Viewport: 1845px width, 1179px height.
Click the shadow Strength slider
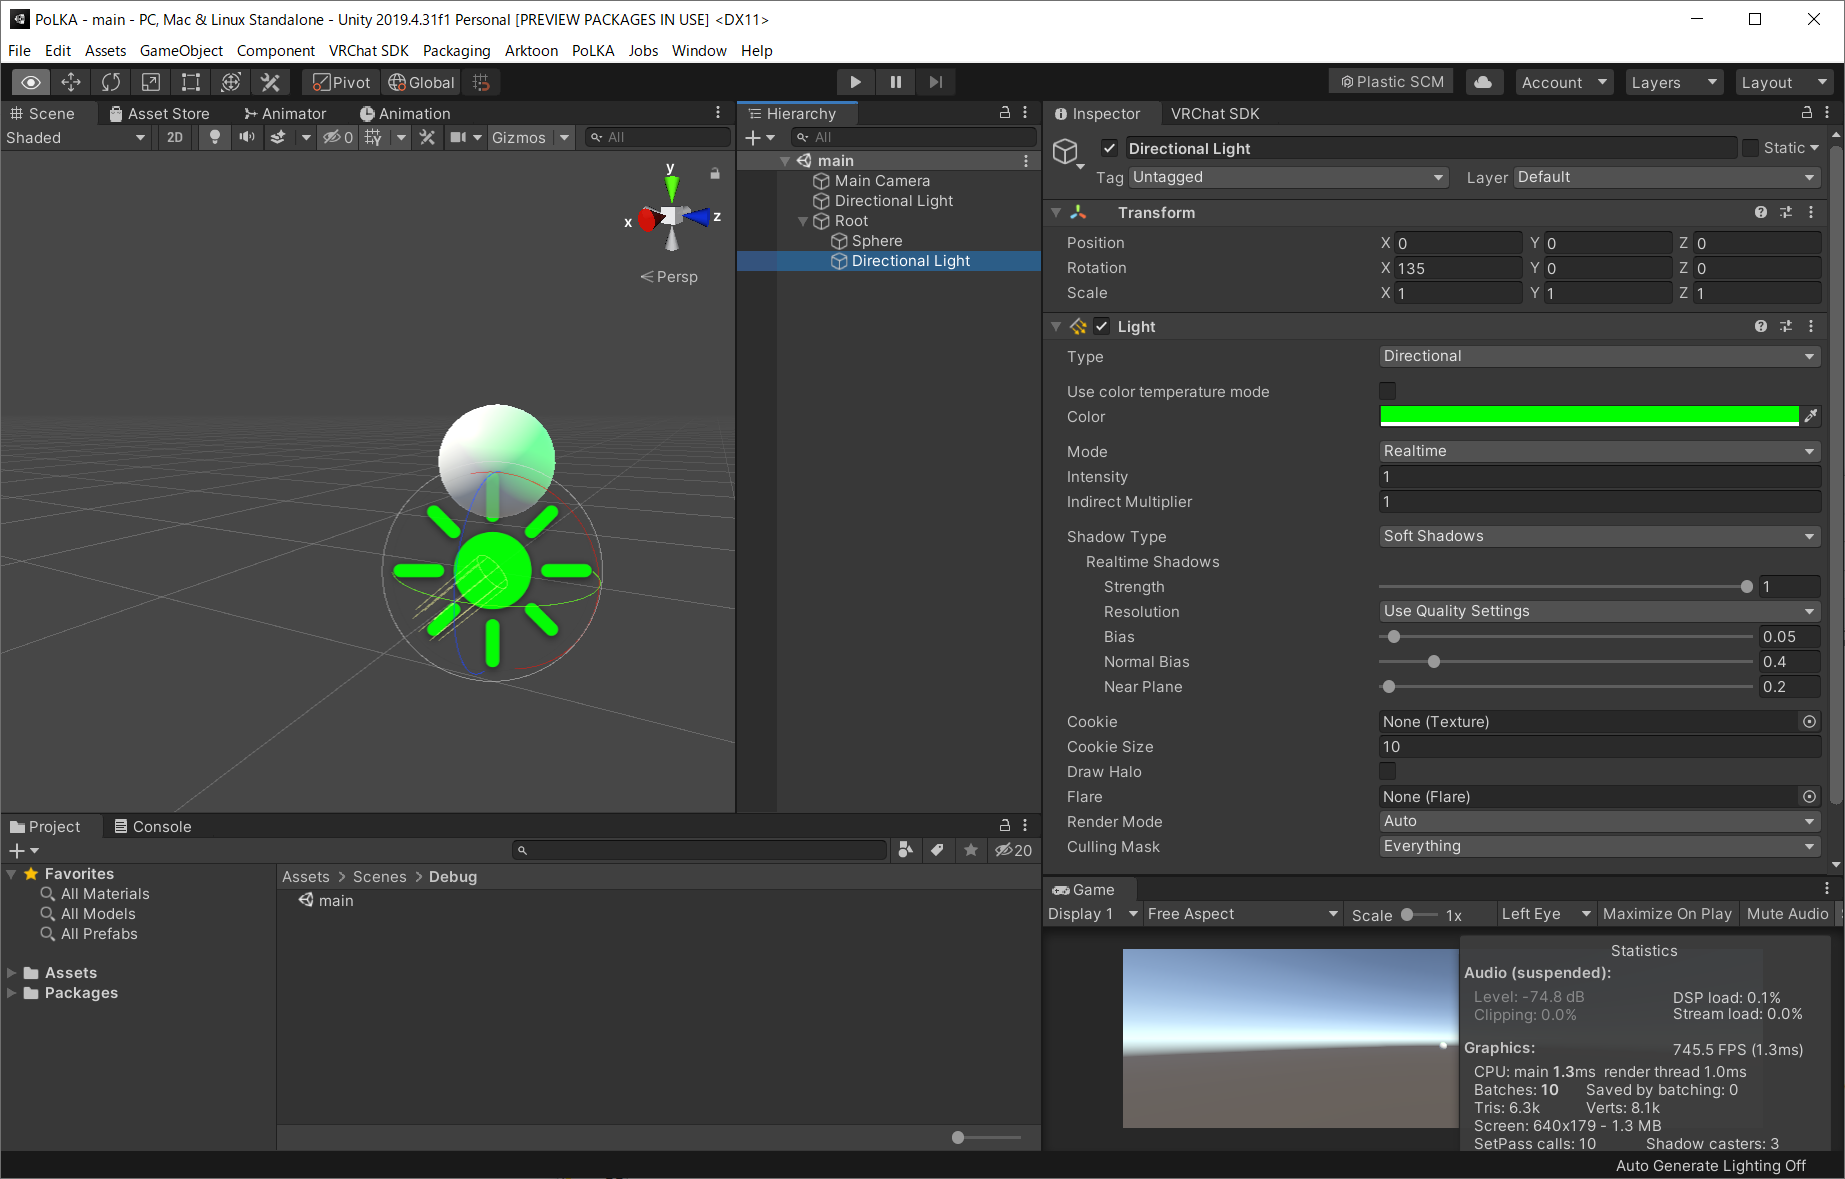1566,587
